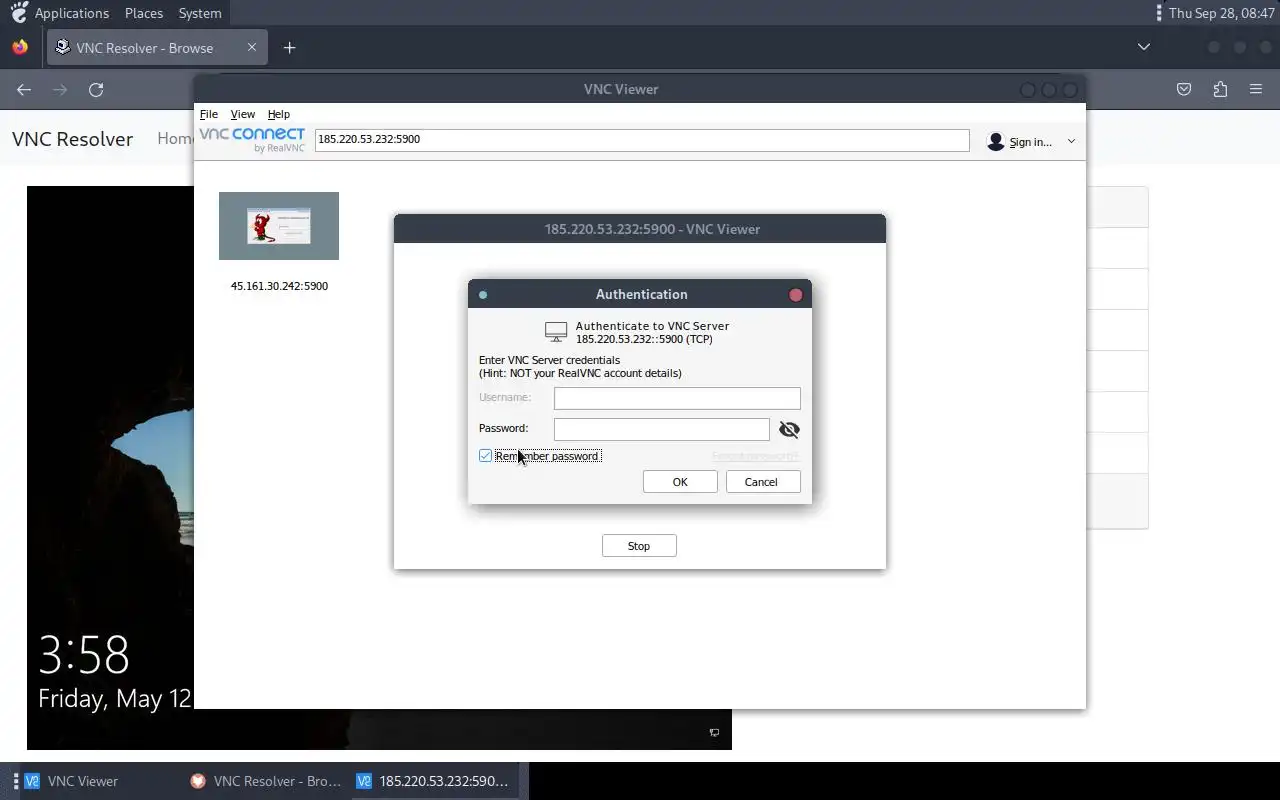Click the computer monitor icon in Authentication dialog
Viewport: 1280px width, 800px height.
tap(556, 332)
